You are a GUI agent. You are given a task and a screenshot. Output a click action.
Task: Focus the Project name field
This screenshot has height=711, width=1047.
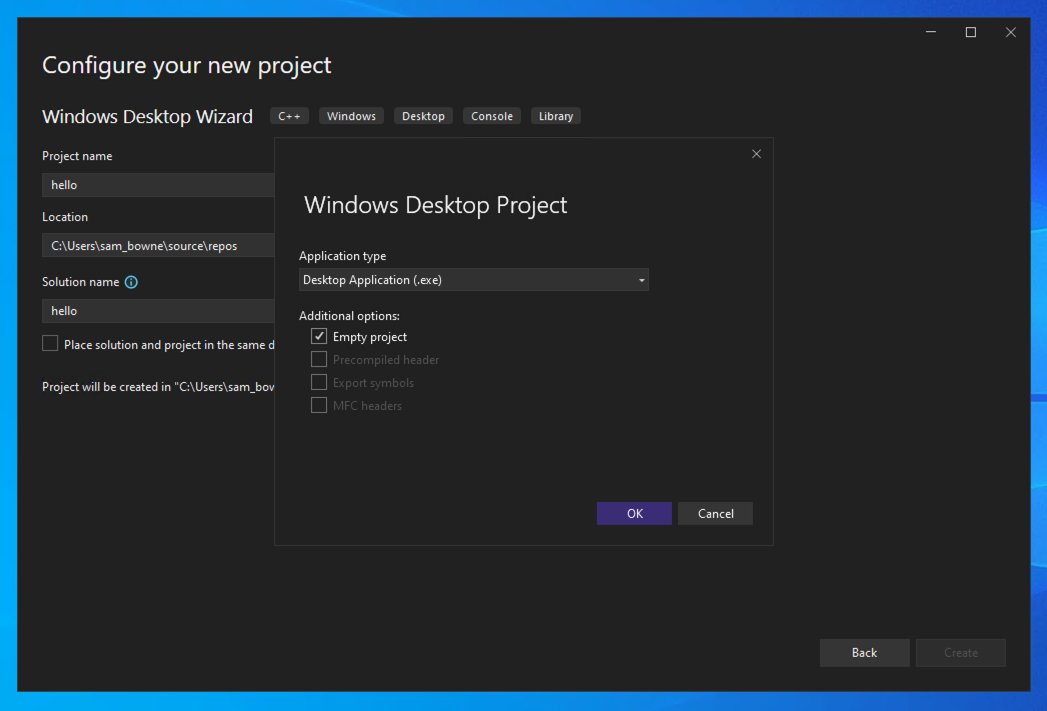pyautogui.click(x=158, y=185)
